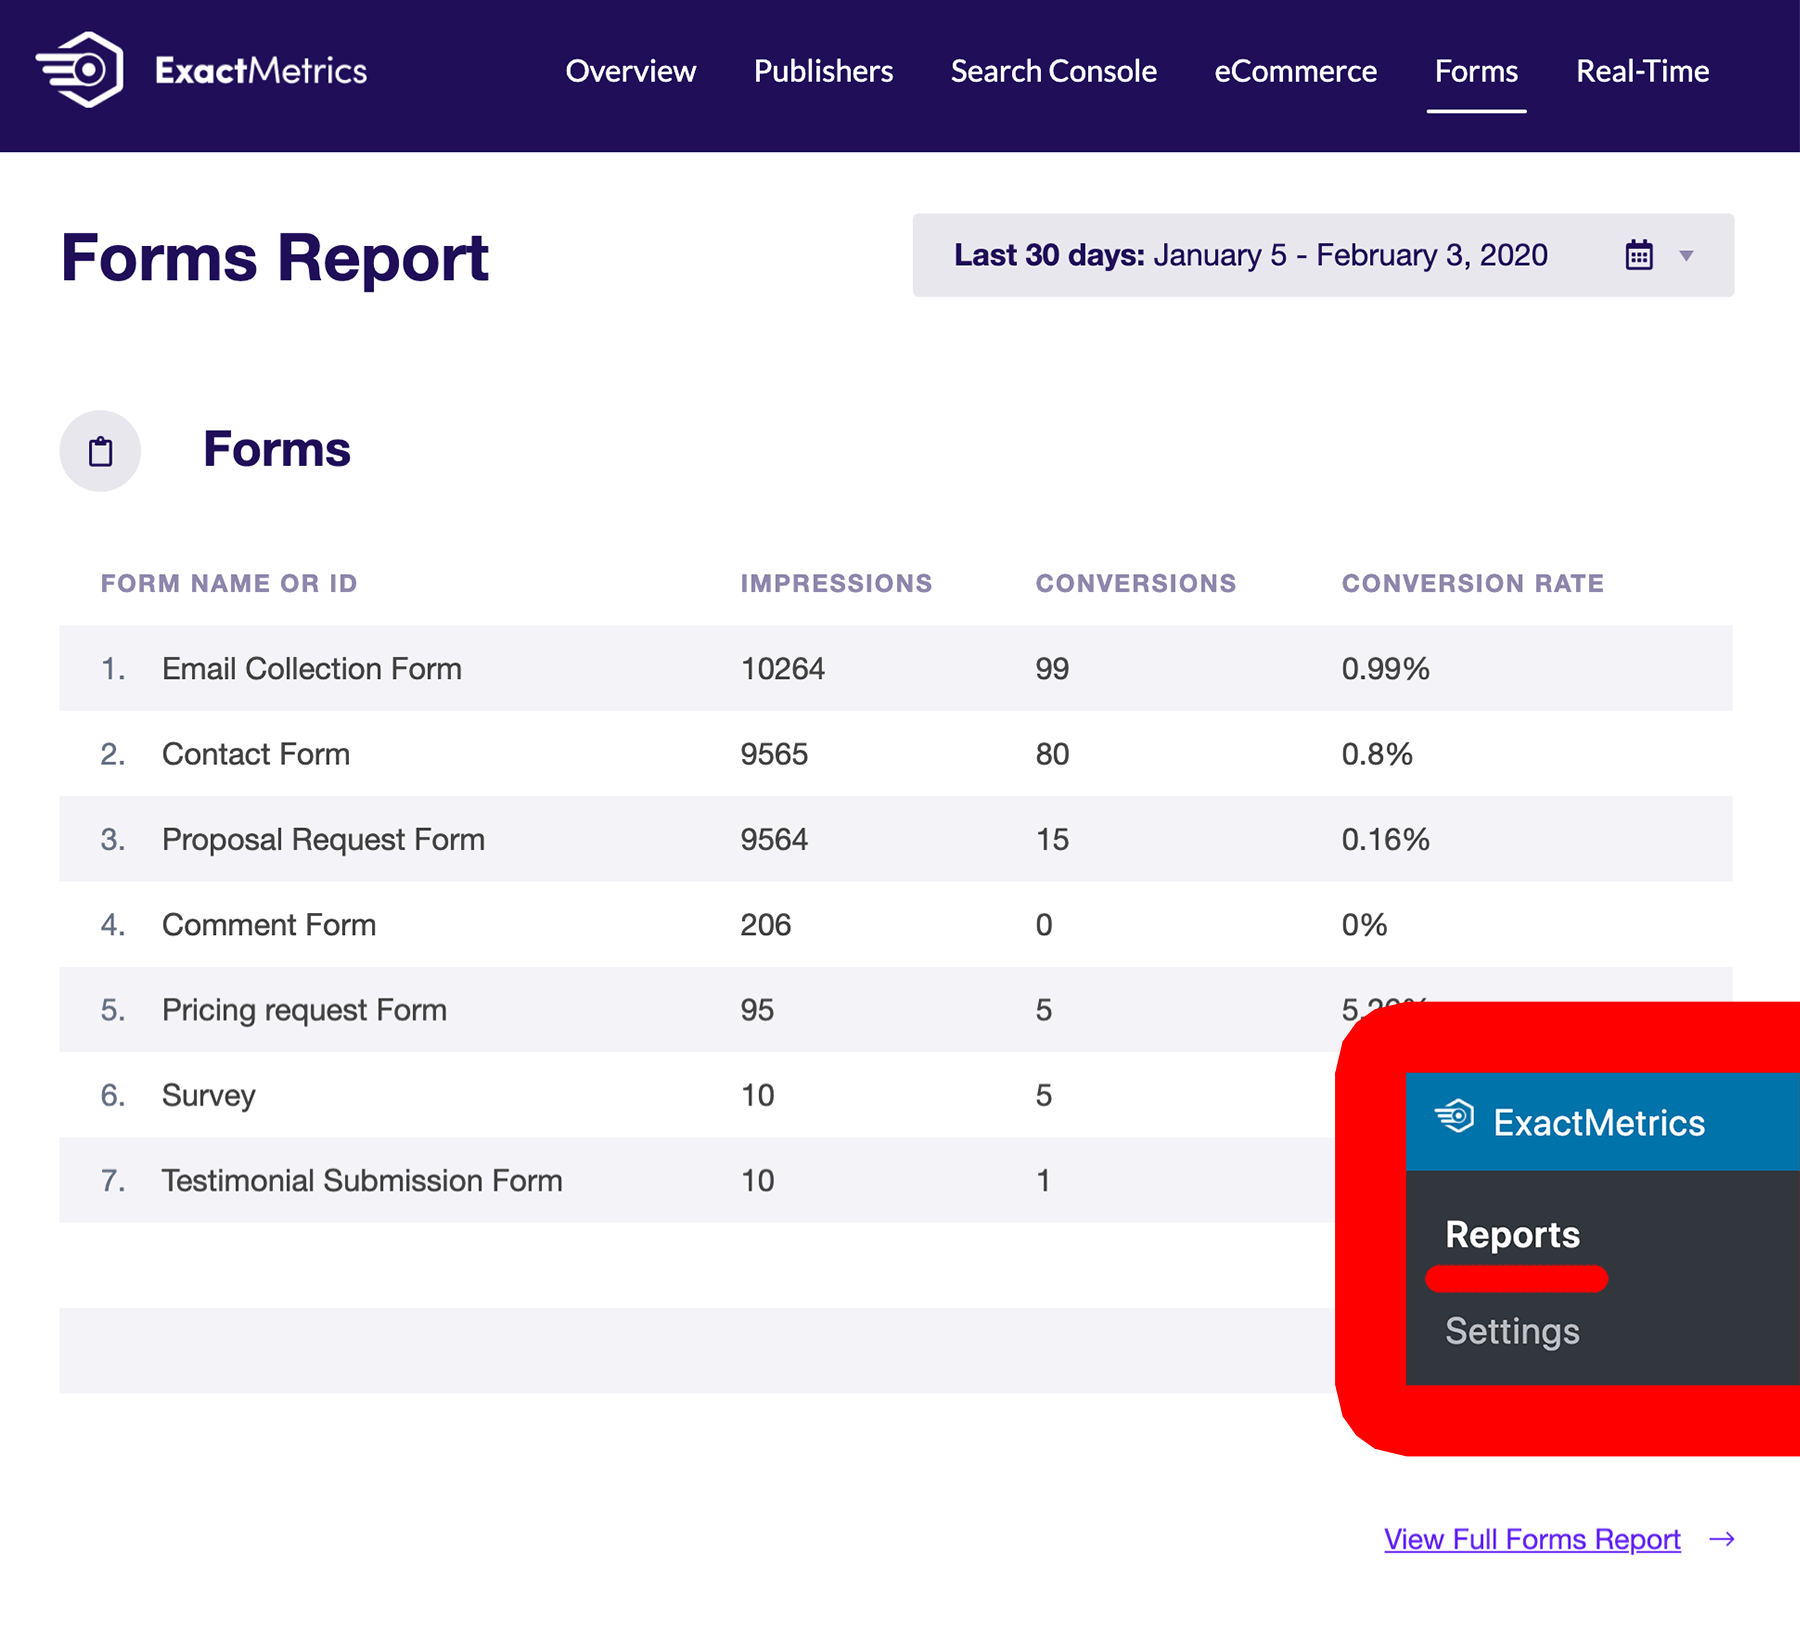Viewport: 1800px width, 1630px height.
Task: Click the arrow icon after View Full Forms Report
Action: [1721, 1539]
